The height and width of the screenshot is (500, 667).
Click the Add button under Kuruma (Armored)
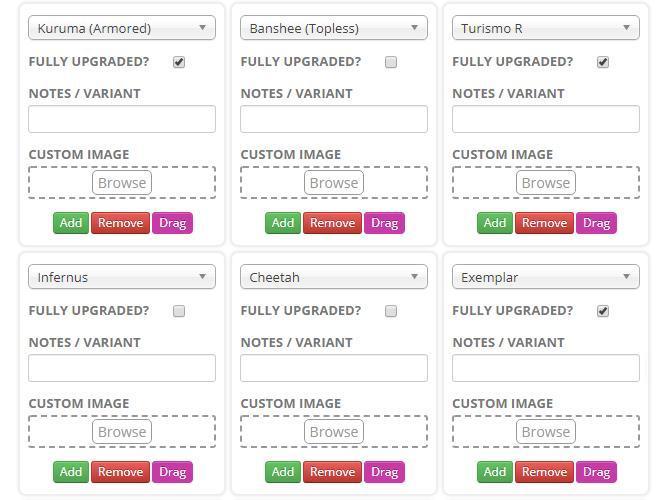pyautogui.click(x=71, y=223)
